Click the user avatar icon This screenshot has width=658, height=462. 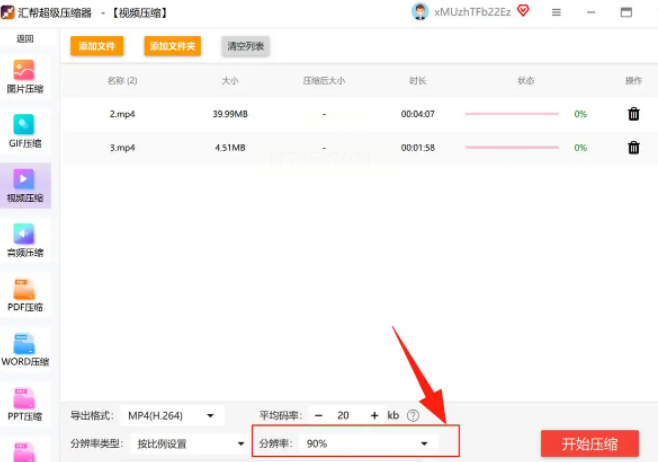pyautogui.click(x=420, y=12)
